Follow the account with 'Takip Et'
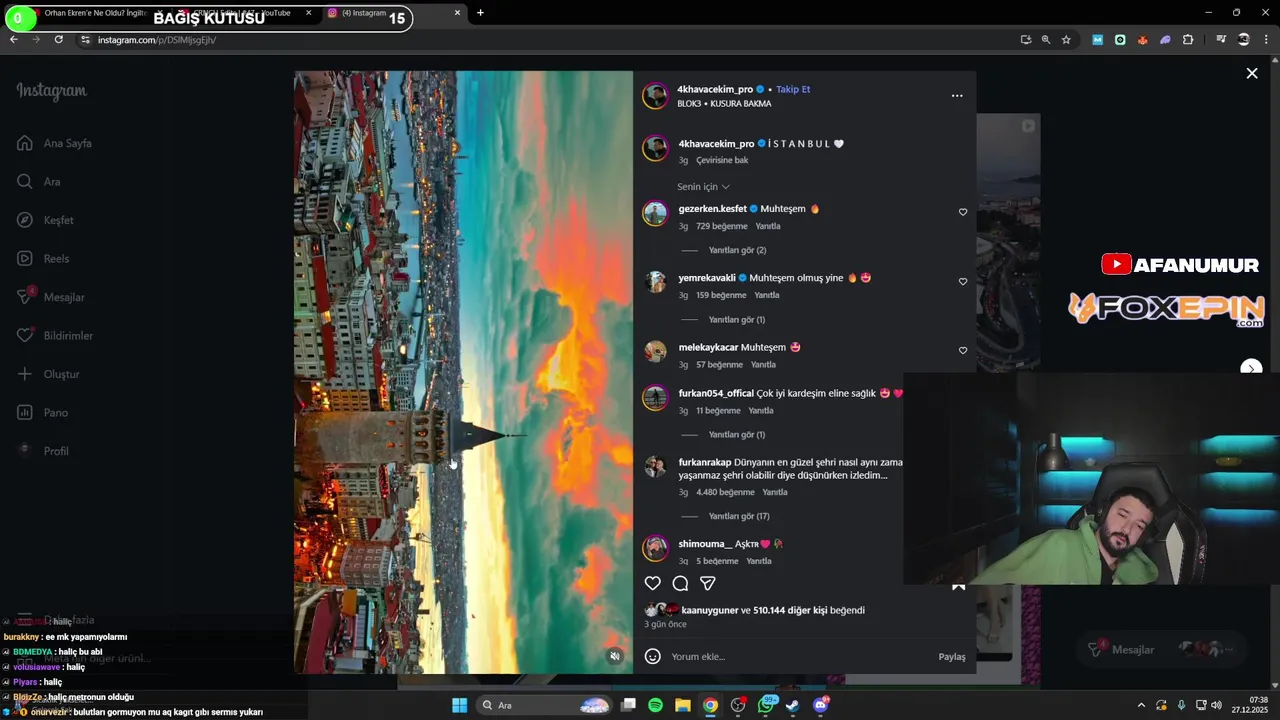The height and width of the screenshot is (720, 1280). pyautogui.click(x=793, y=89)
